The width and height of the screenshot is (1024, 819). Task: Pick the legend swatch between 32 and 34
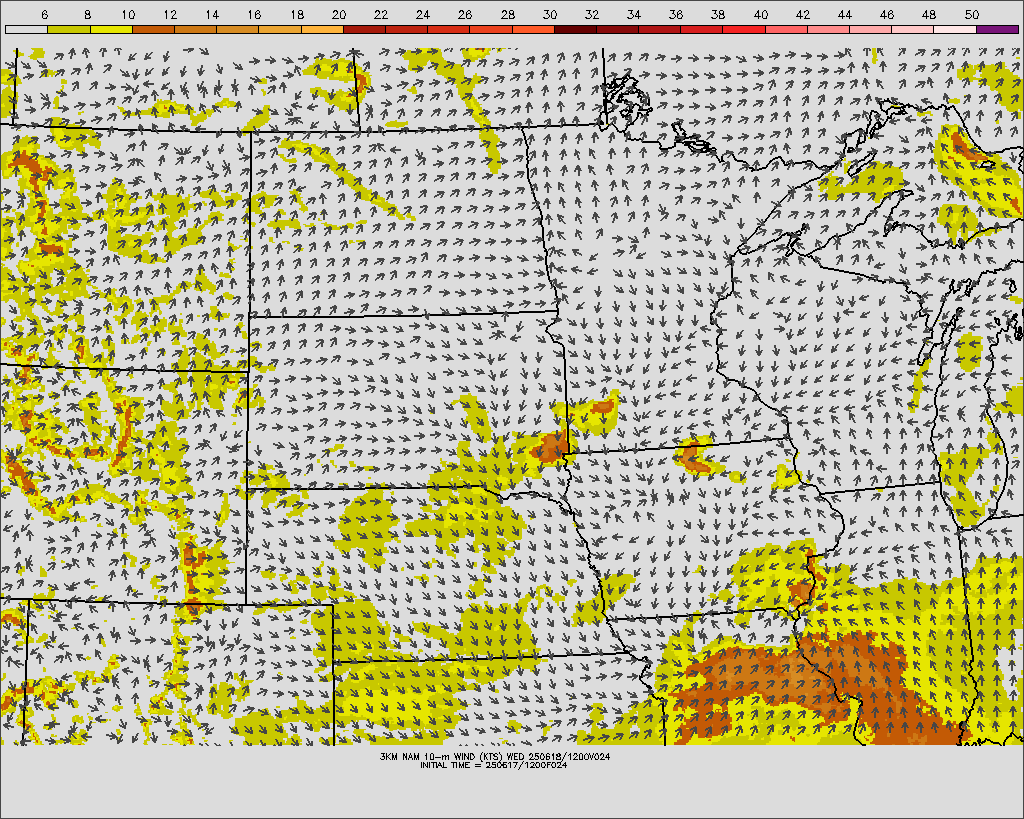click(x=617, y=29)
